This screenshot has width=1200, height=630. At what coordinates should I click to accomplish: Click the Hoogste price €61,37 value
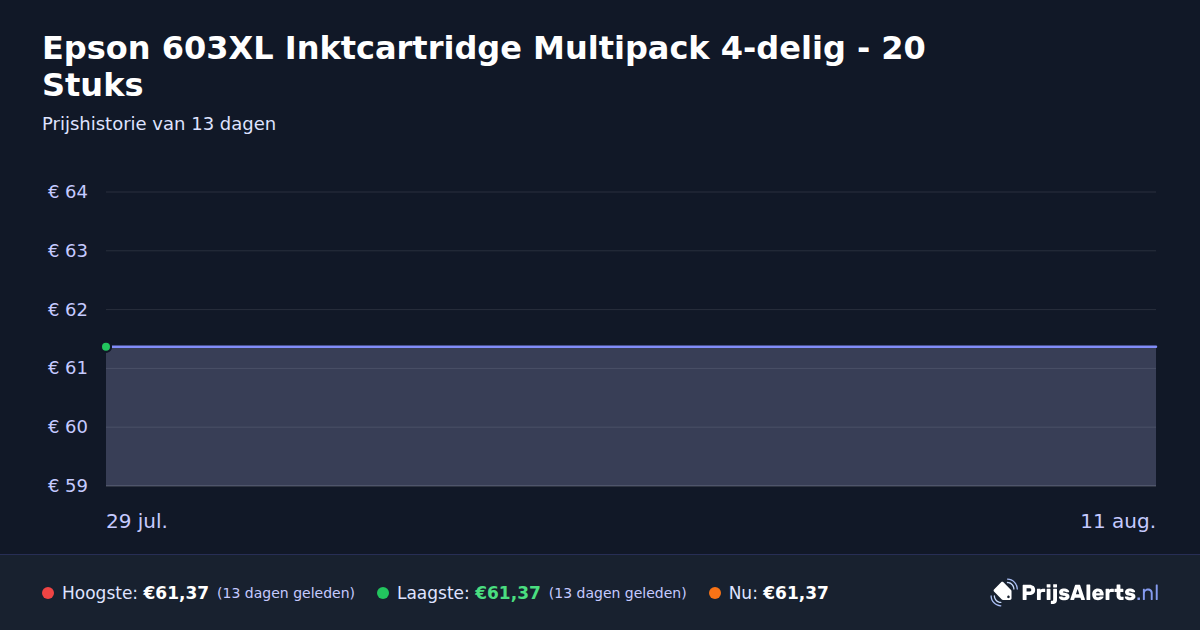coord(176,593)
